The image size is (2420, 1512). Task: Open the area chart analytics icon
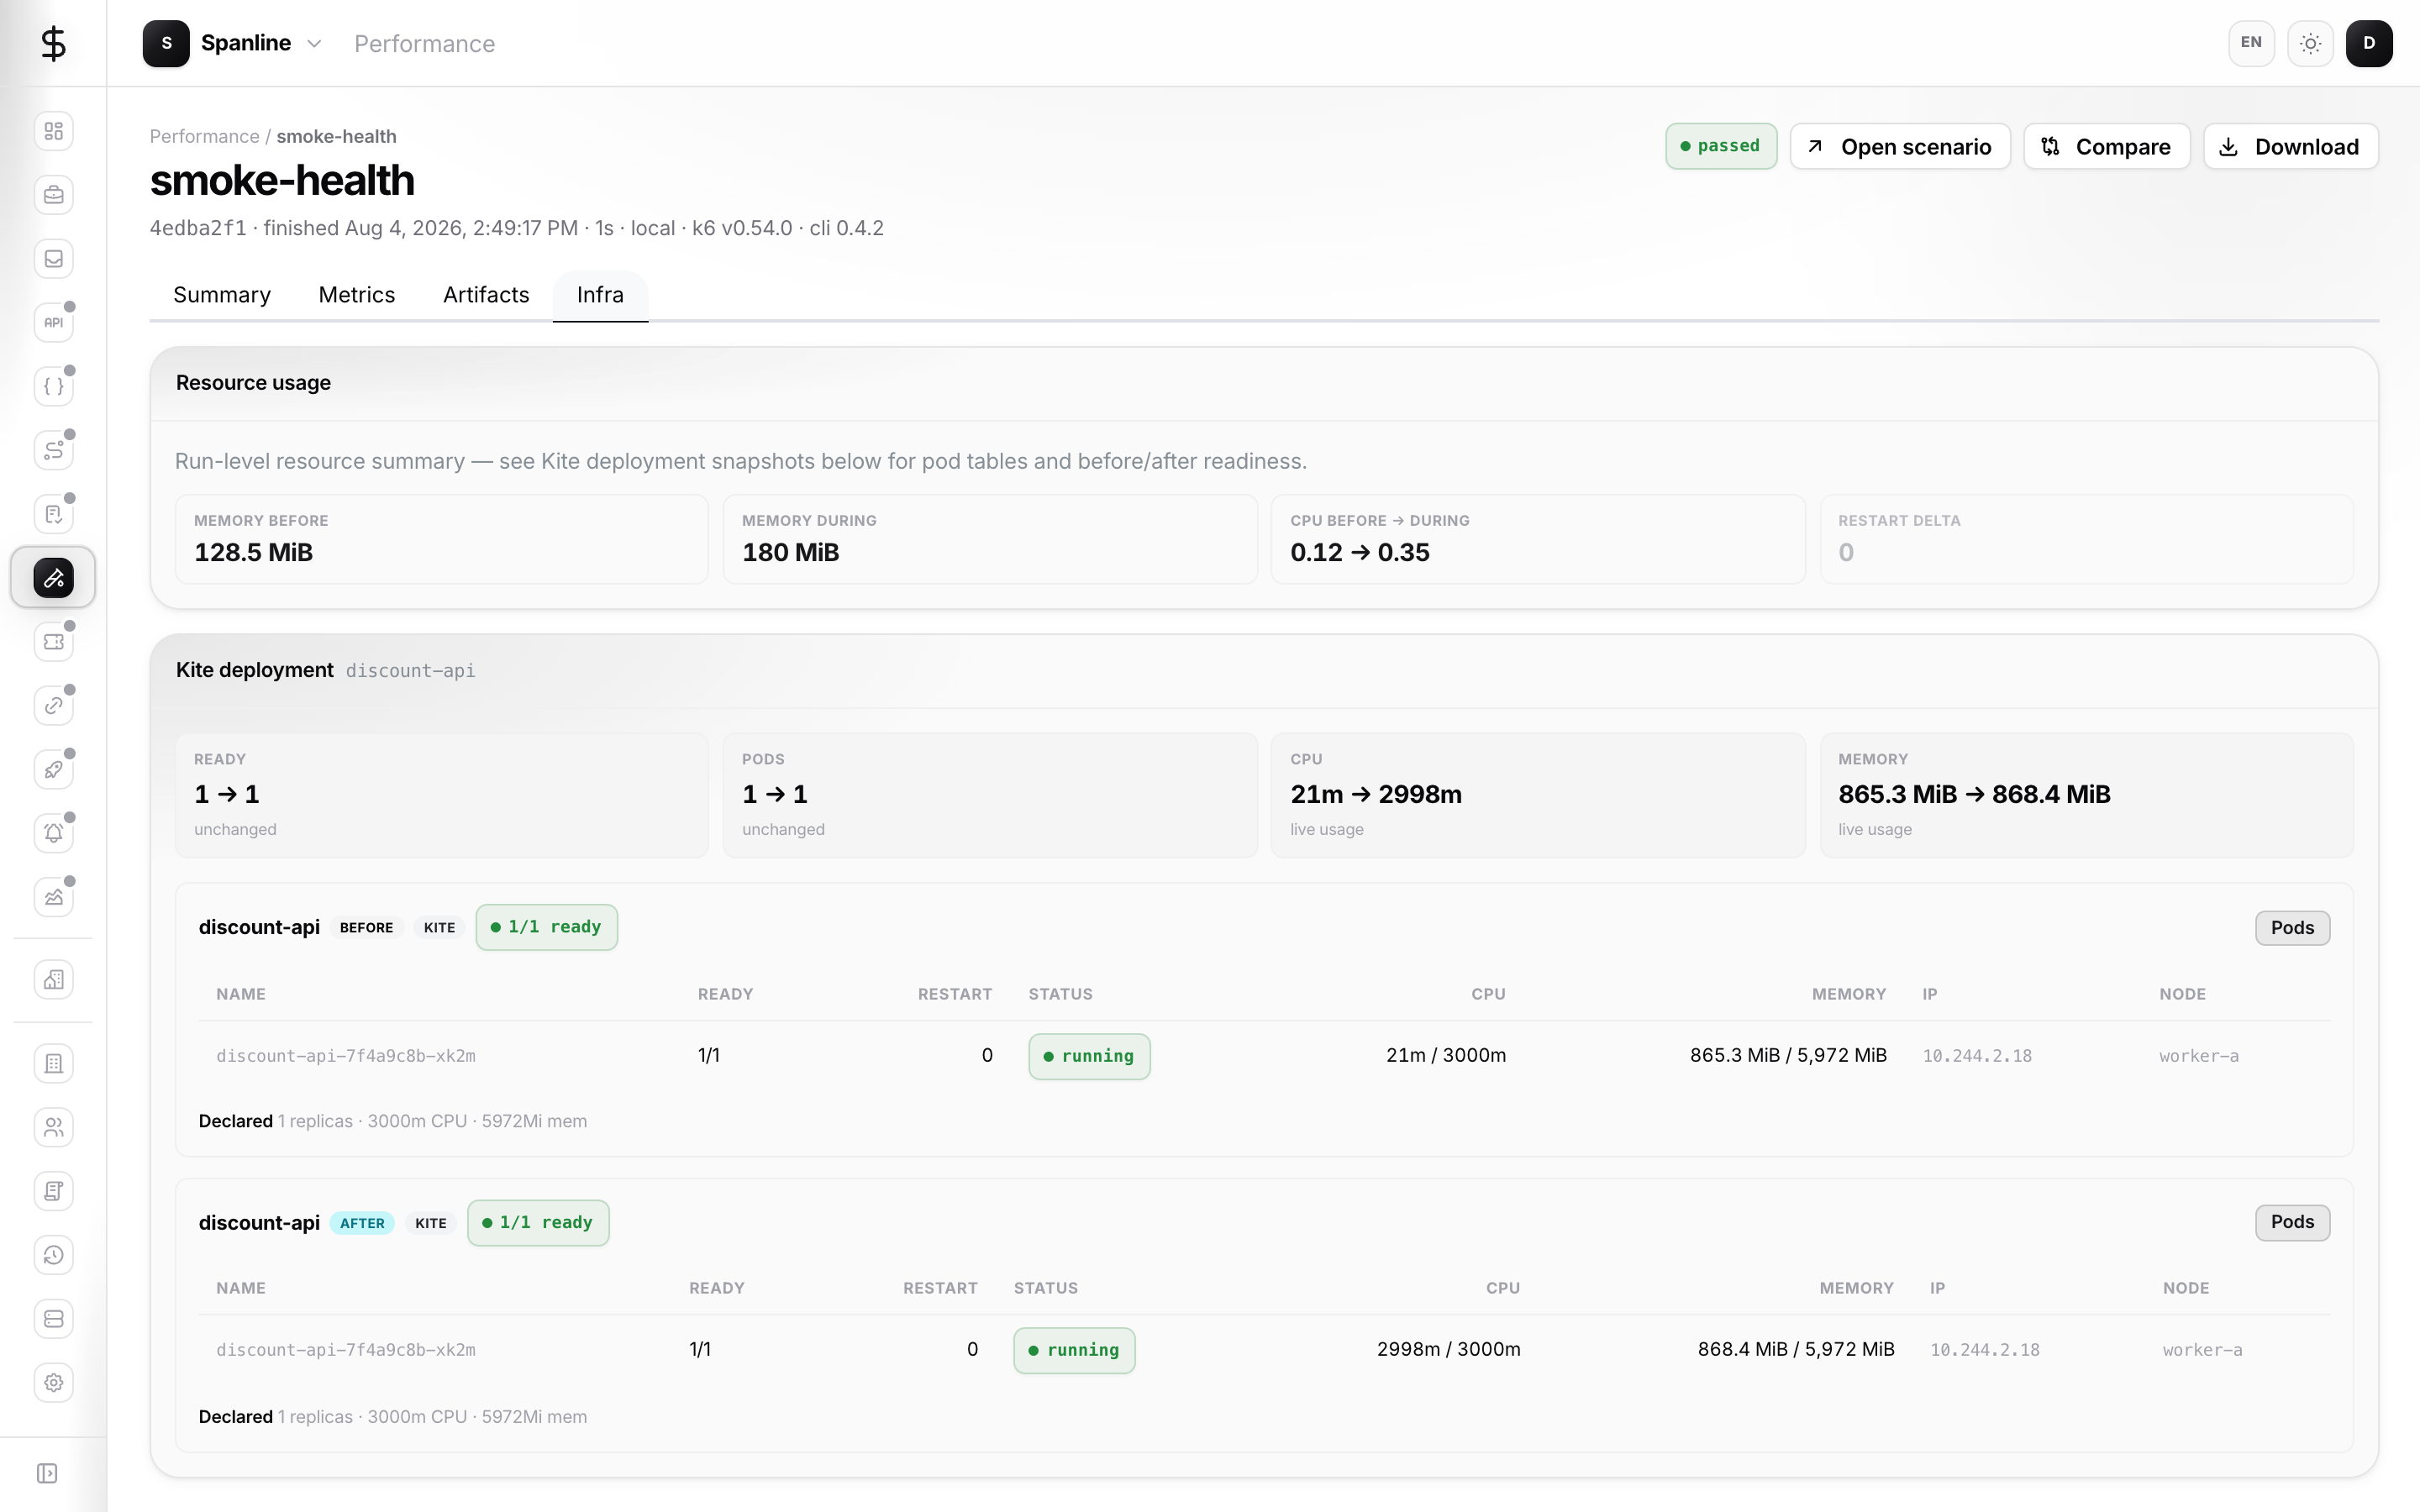click(x=54, y=897)
